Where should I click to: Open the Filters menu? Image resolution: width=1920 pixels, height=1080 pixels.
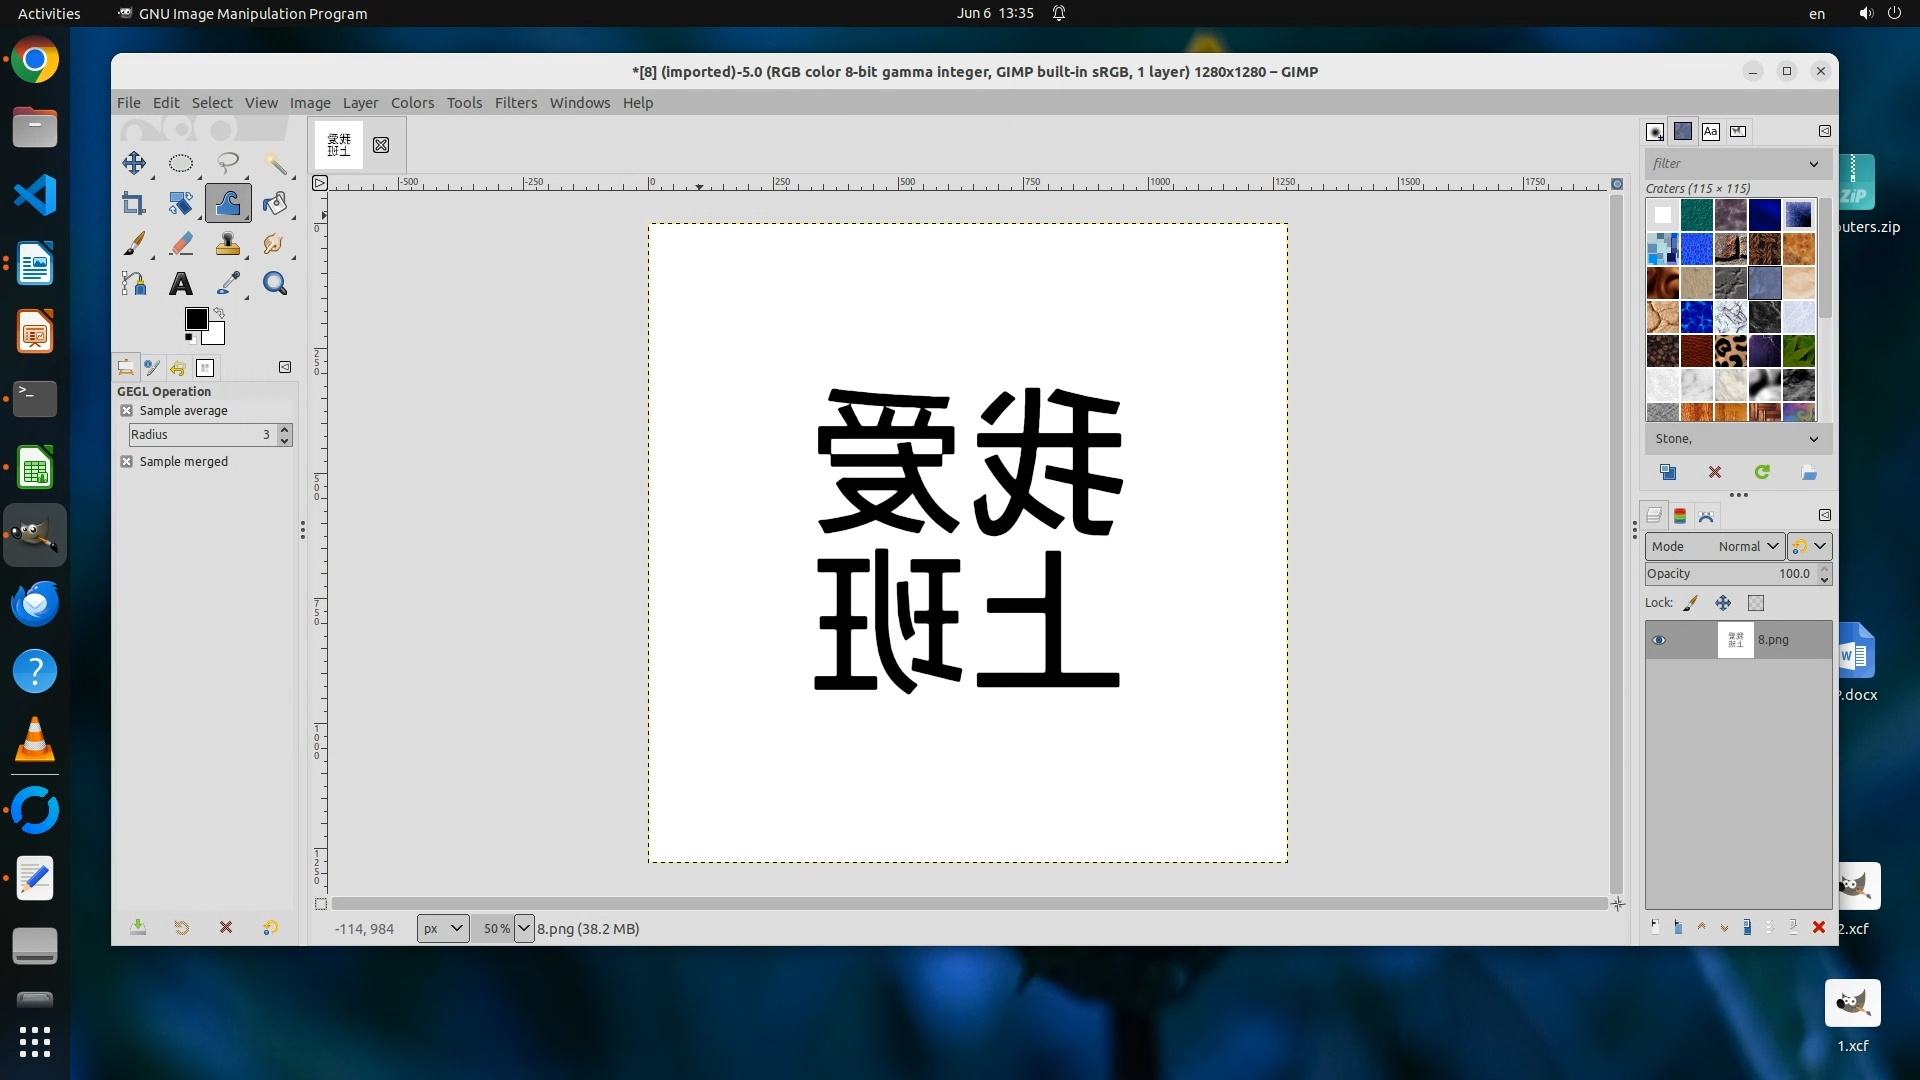(x=515, y=103)
